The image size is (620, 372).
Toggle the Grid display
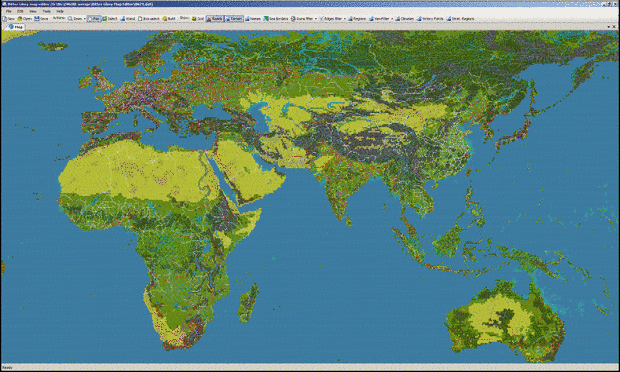(x=198, y=19)
